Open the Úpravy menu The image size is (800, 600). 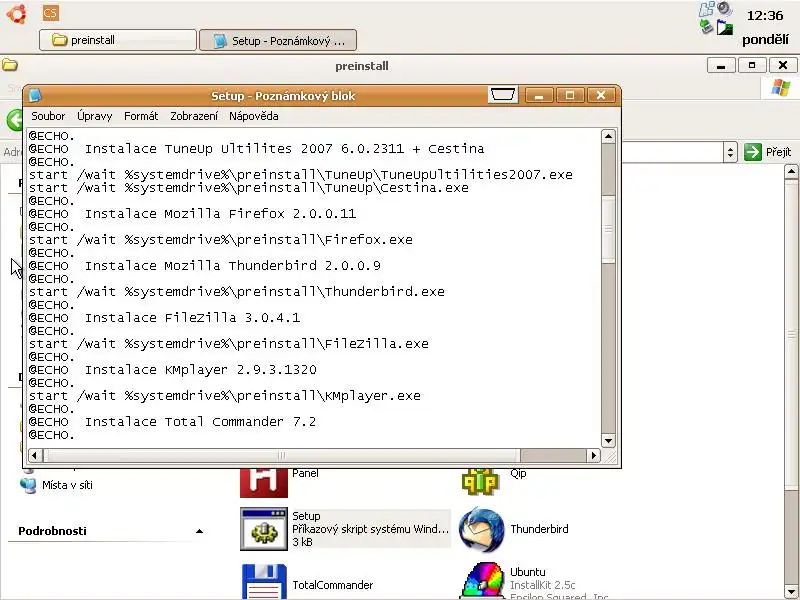click(94, 116)
